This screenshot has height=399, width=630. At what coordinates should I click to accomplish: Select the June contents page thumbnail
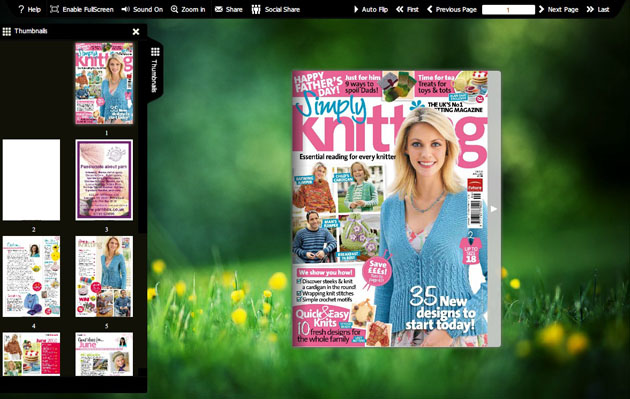coord(31,354)
